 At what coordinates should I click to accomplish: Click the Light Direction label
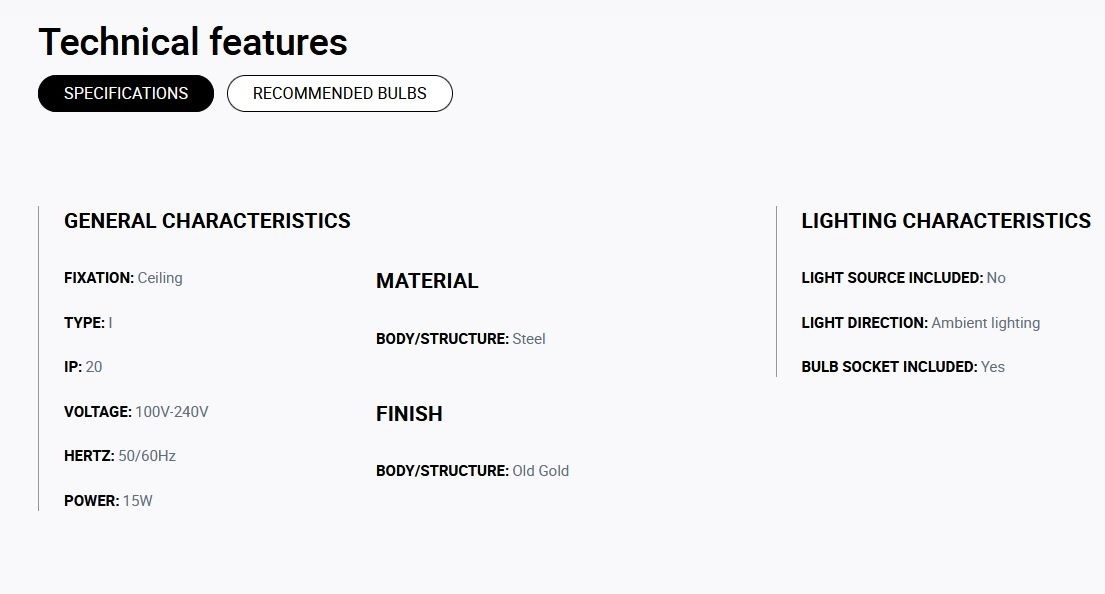pos(865,323)
